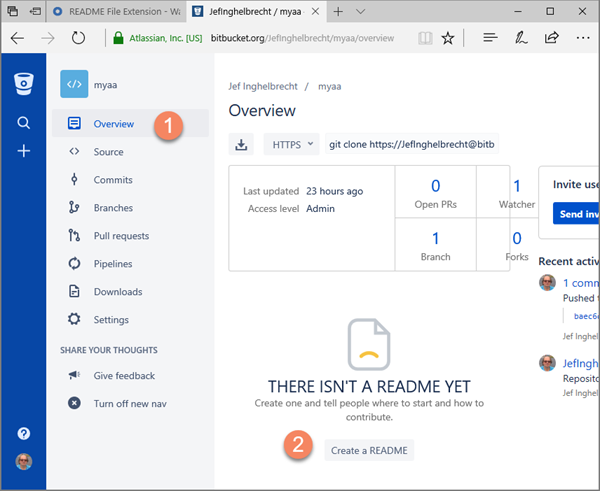Open the help question mark icon
The height and width of the screenshot is (492, 600).
24,433
